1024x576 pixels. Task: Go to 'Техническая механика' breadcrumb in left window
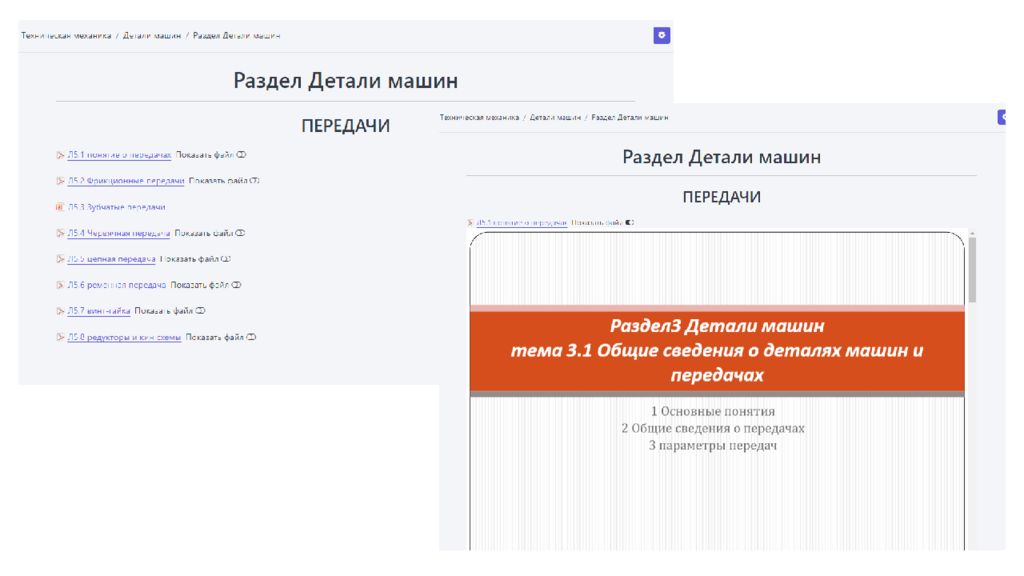click(x=66, y=35)
